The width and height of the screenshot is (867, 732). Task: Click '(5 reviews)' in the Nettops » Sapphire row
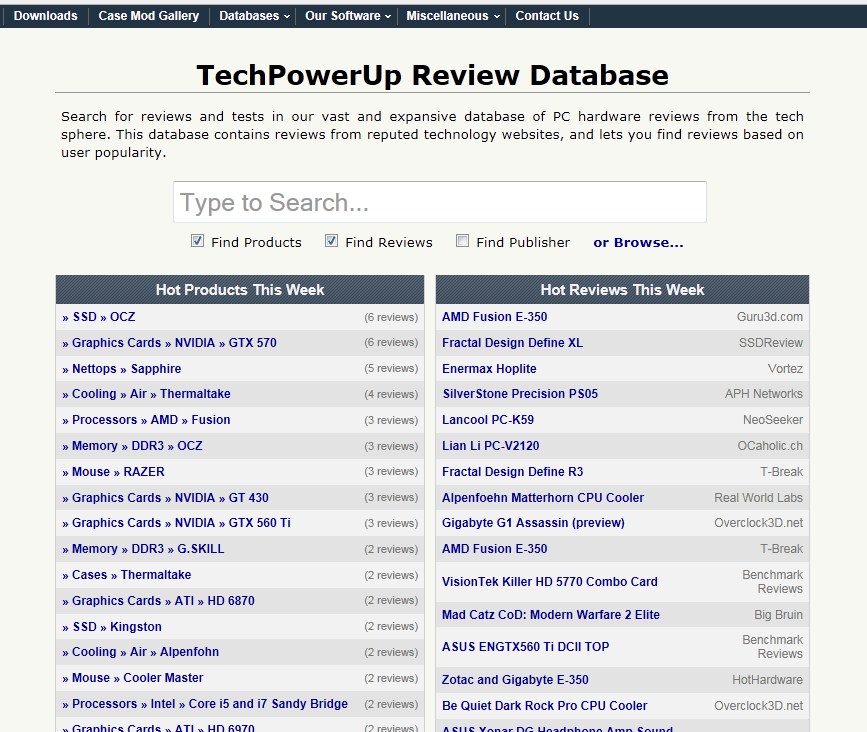[x=391, y=368]
